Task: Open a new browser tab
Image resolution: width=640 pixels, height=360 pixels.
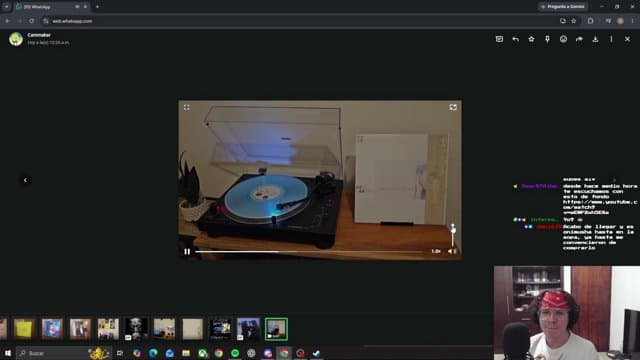Action: (97, 7)
